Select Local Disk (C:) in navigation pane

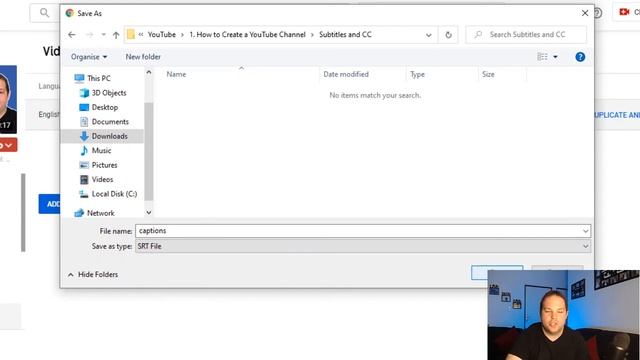(114, 194)
